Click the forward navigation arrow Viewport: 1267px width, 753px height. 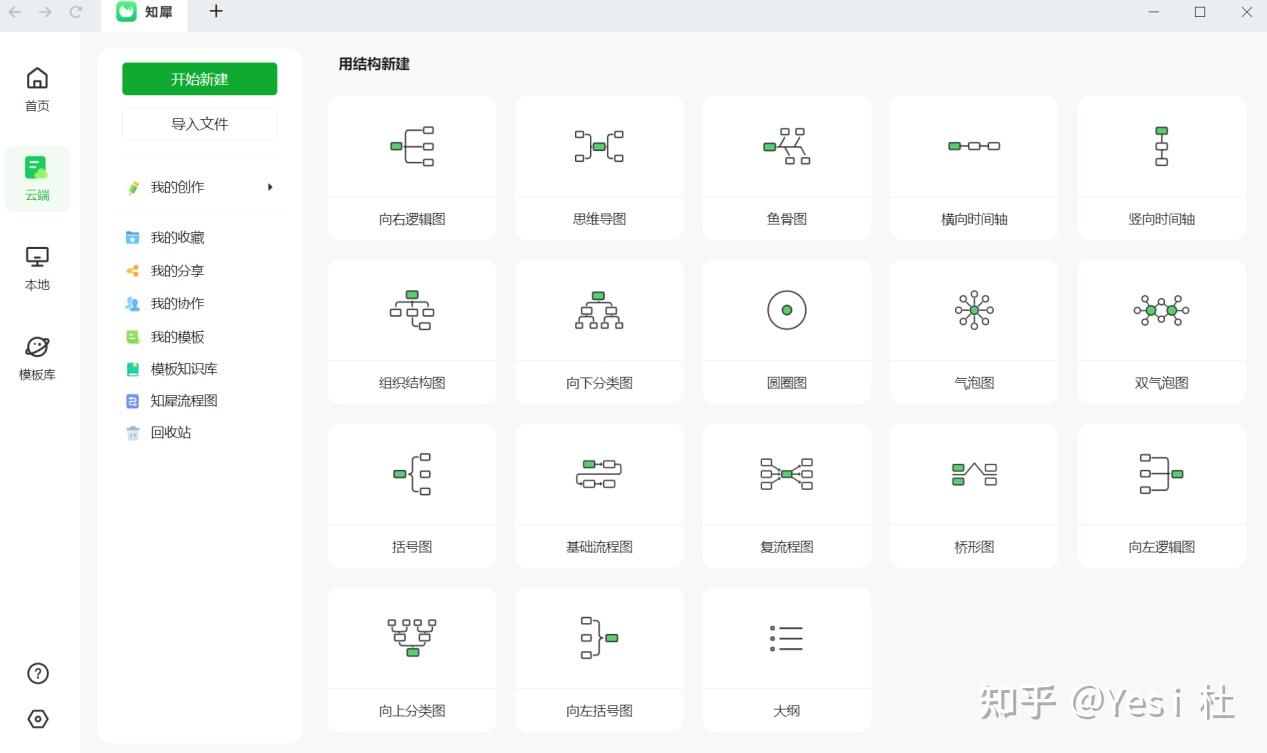tap(45, 12)
